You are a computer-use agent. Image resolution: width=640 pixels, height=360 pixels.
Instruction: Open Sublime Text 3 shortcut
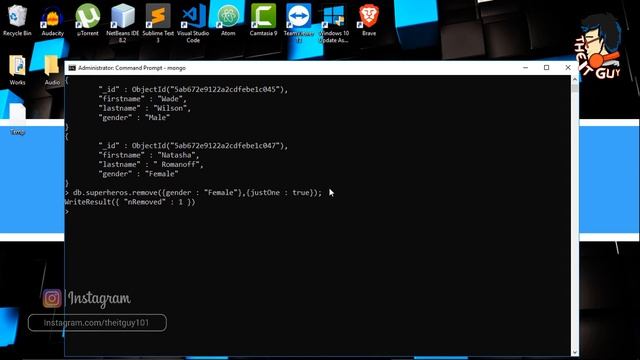pos(158,23)
